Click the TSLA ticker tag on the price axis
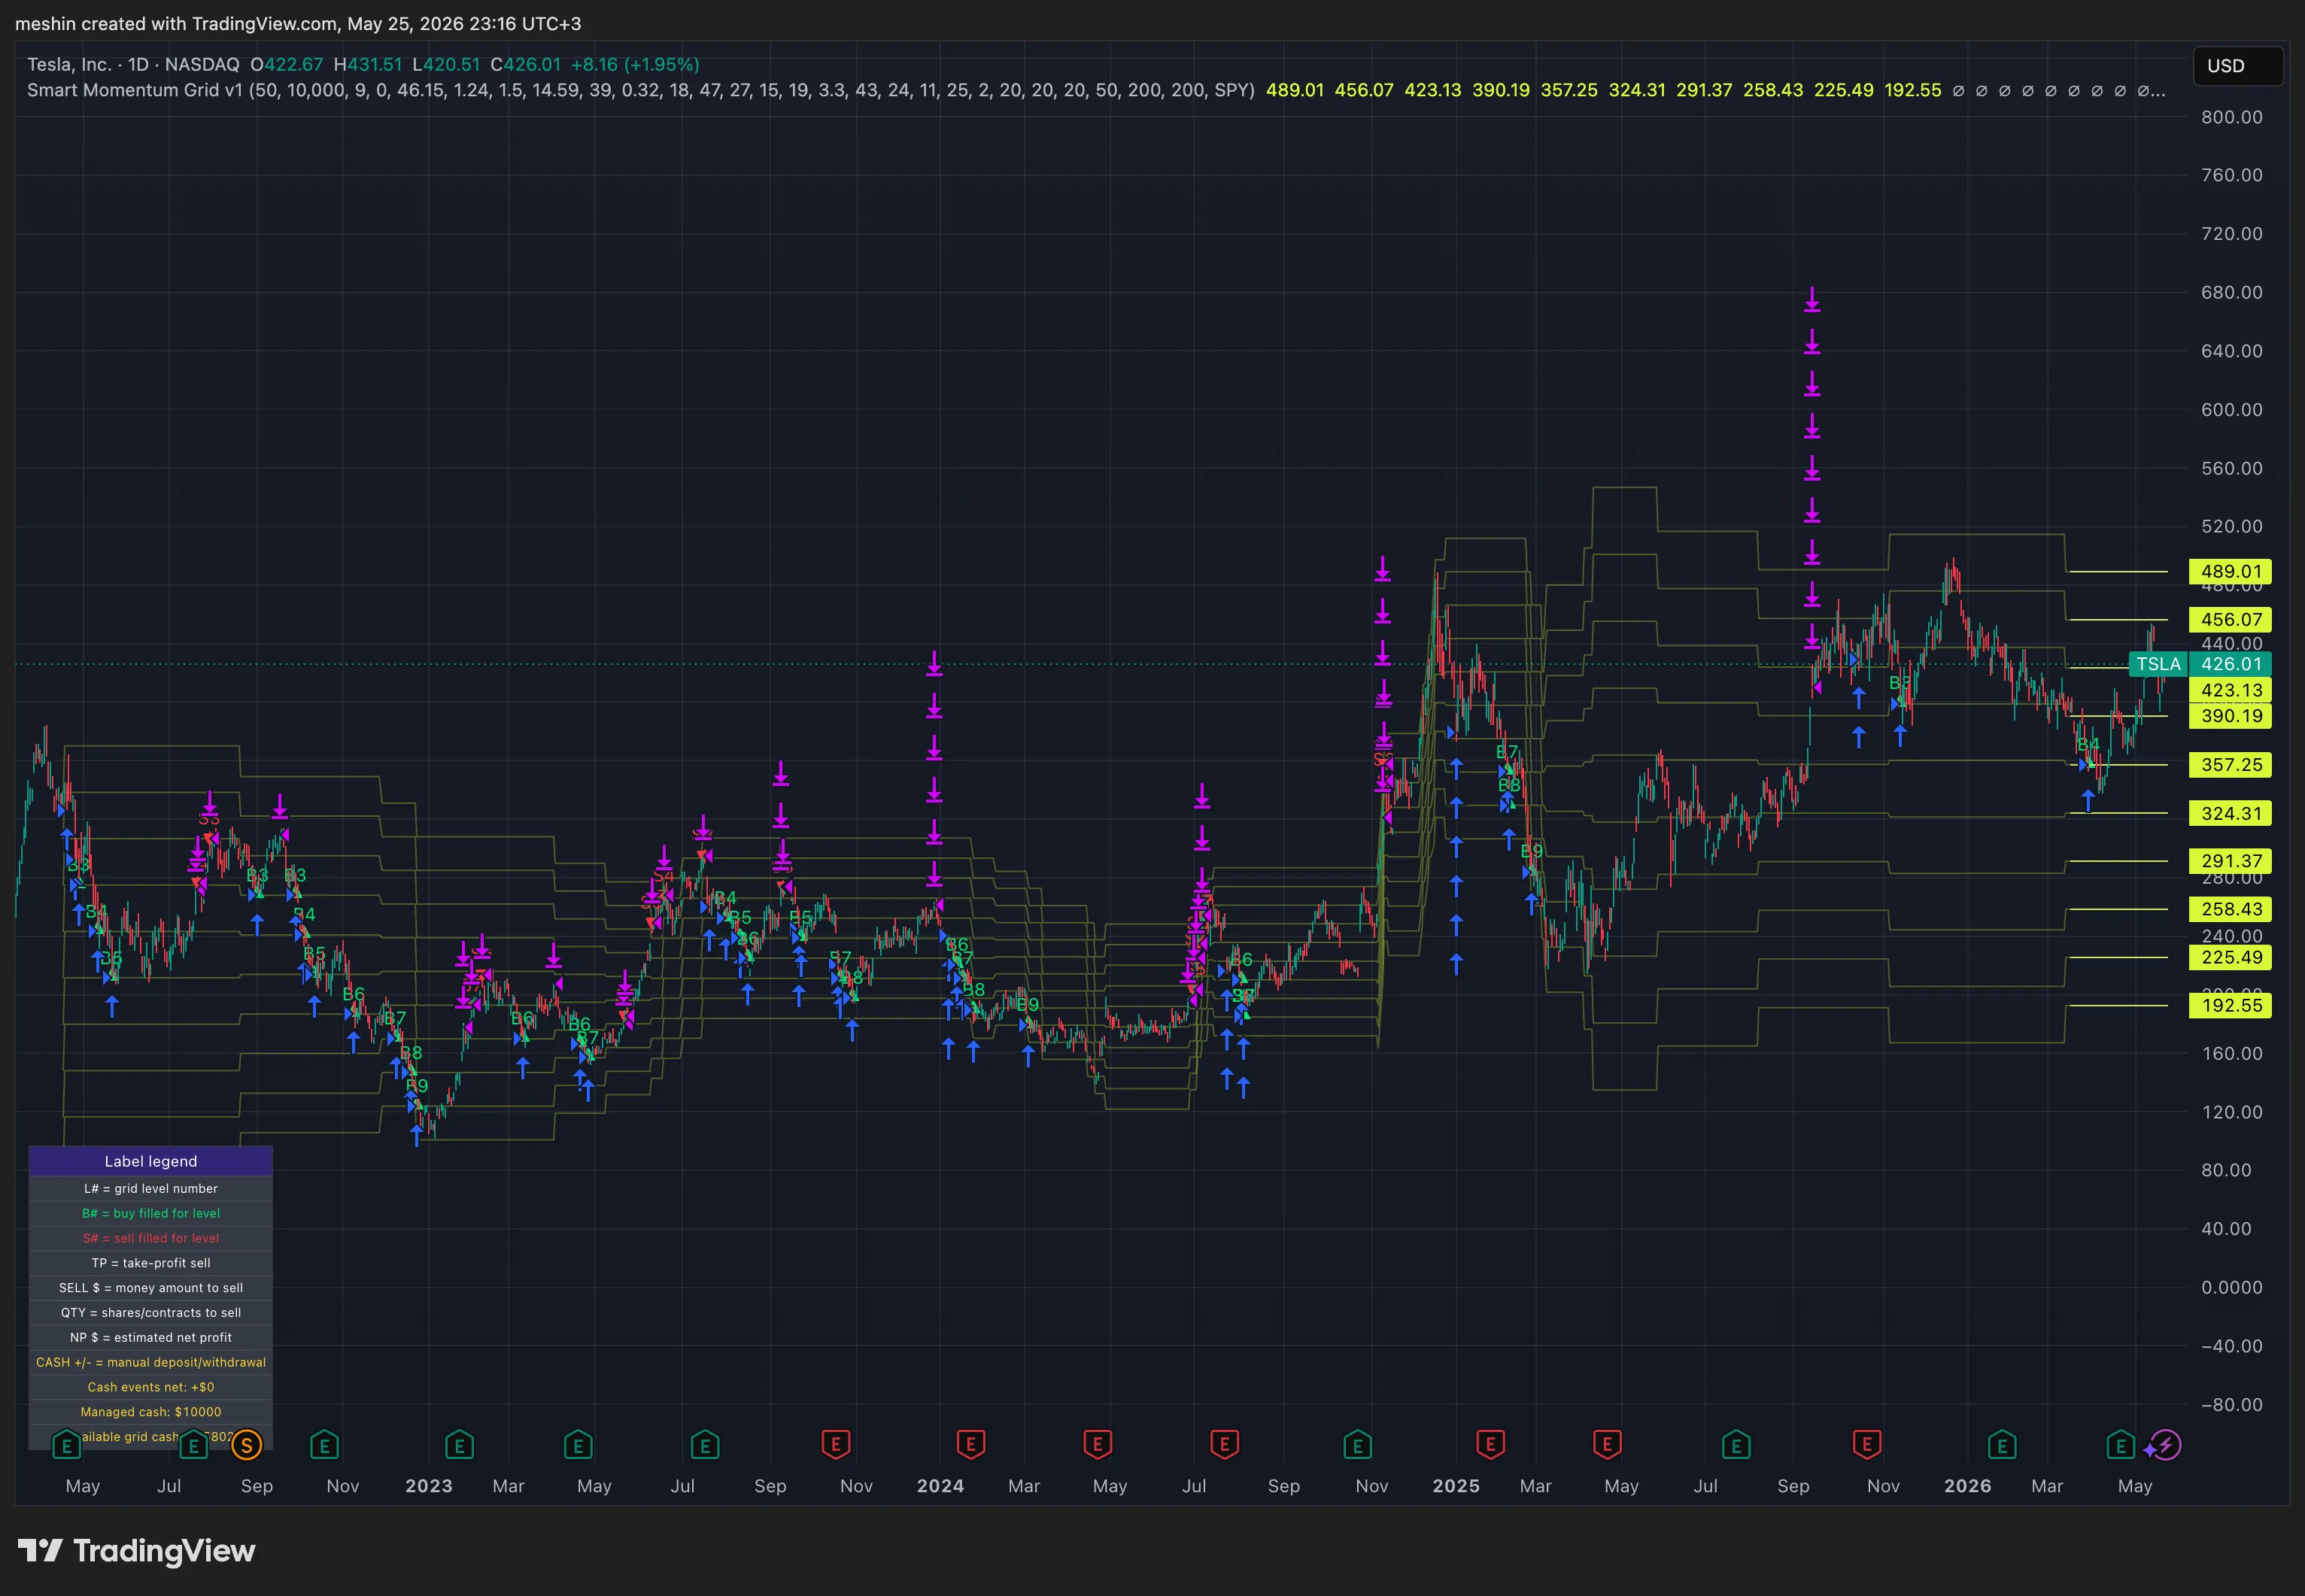Screen dimensions: 2305x1596 [2158, 664]
